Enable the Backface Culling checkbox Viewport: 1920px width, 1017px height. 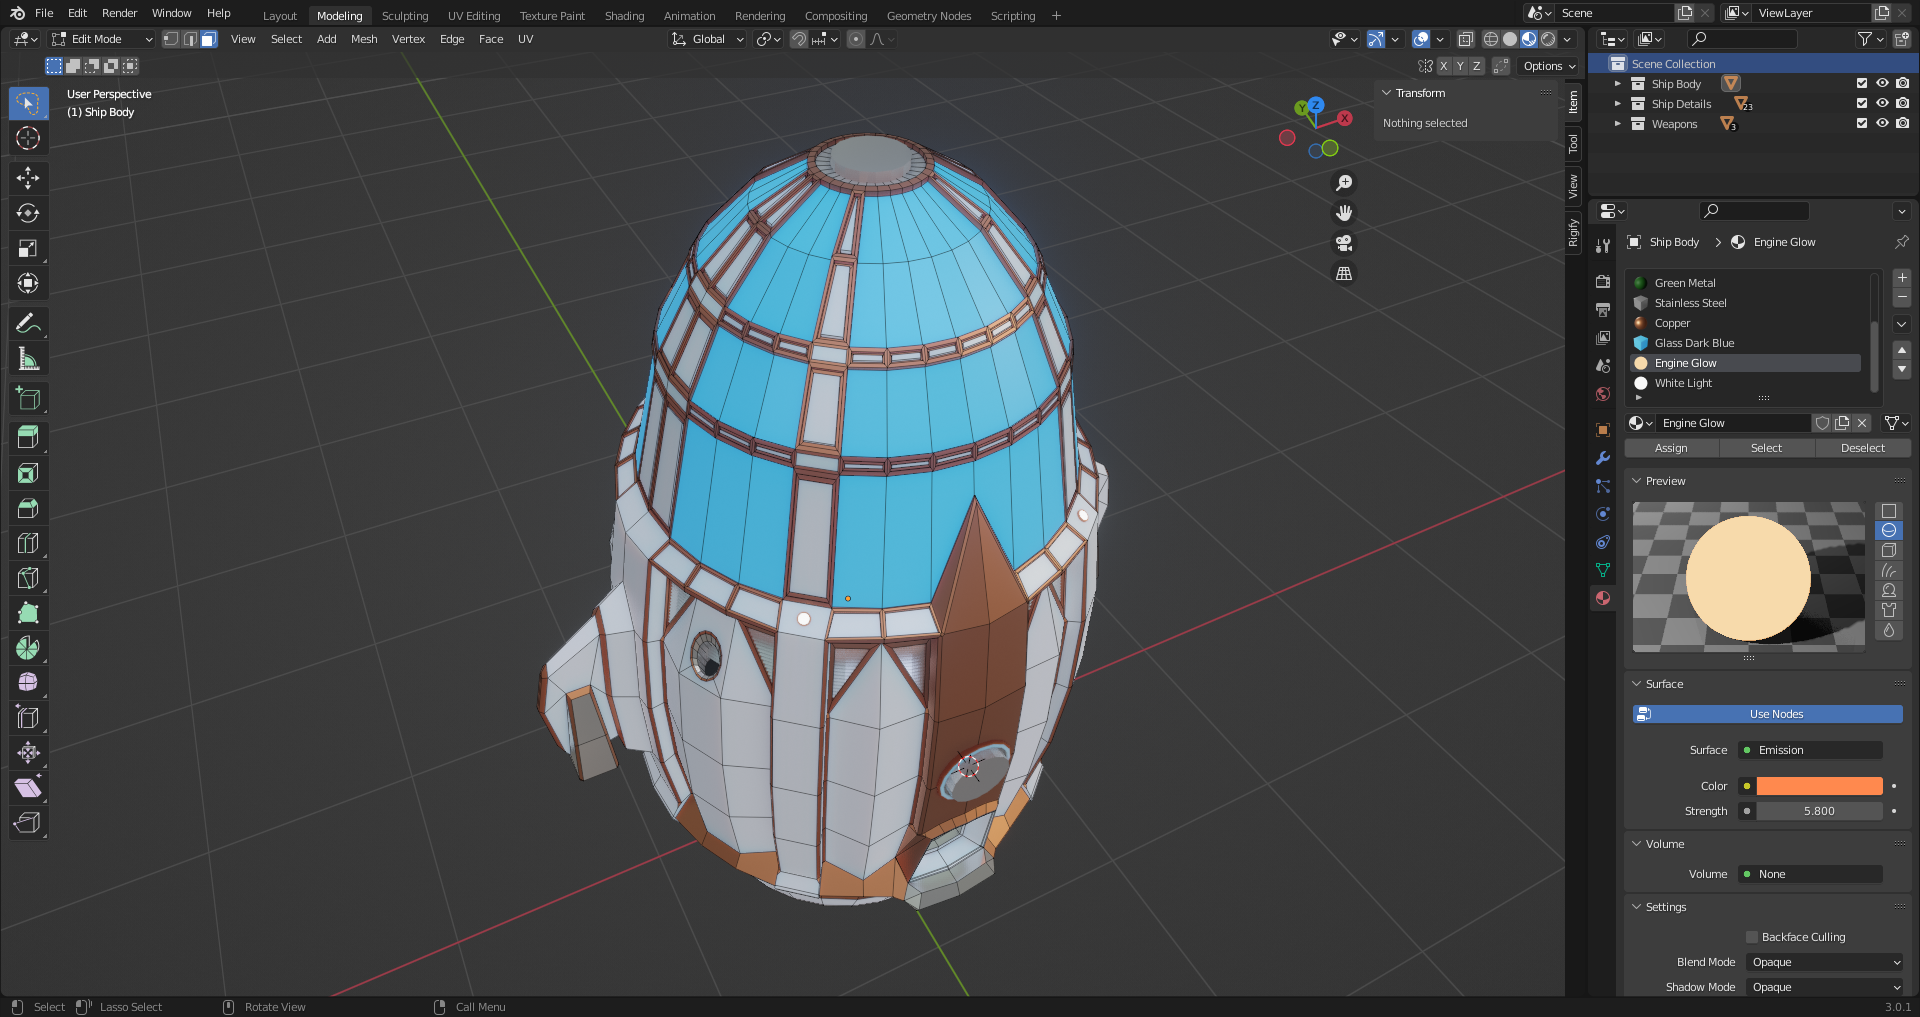tap(1752, 937)
